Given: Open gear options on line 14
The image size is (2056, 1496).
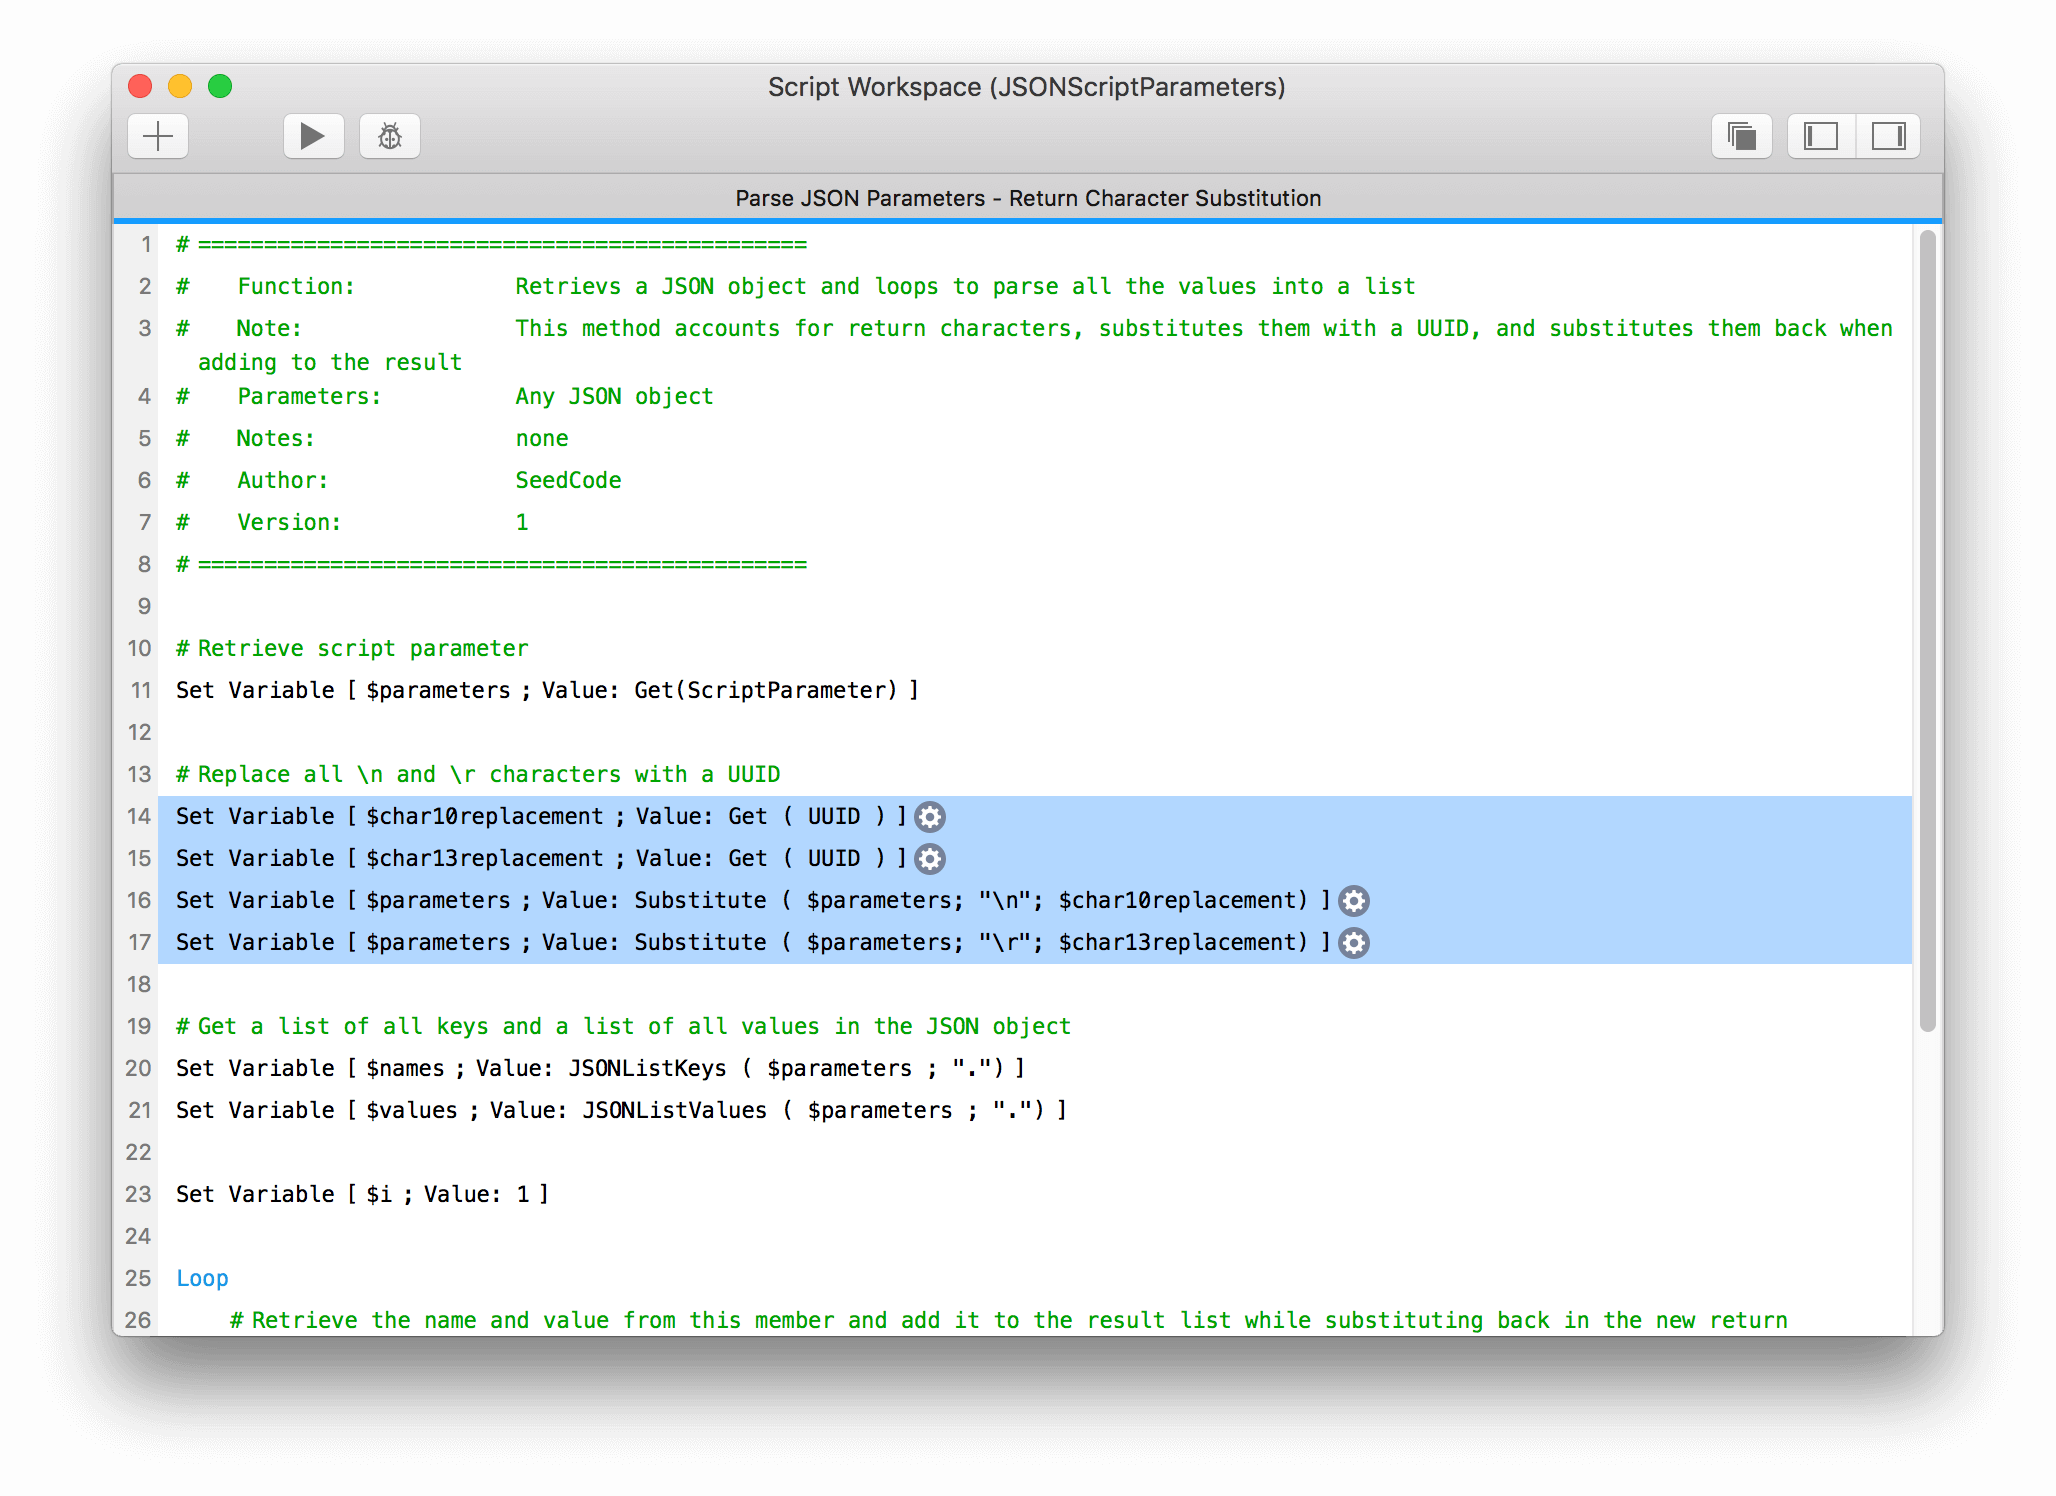Looking at the screenshot, I should point(930,817).
